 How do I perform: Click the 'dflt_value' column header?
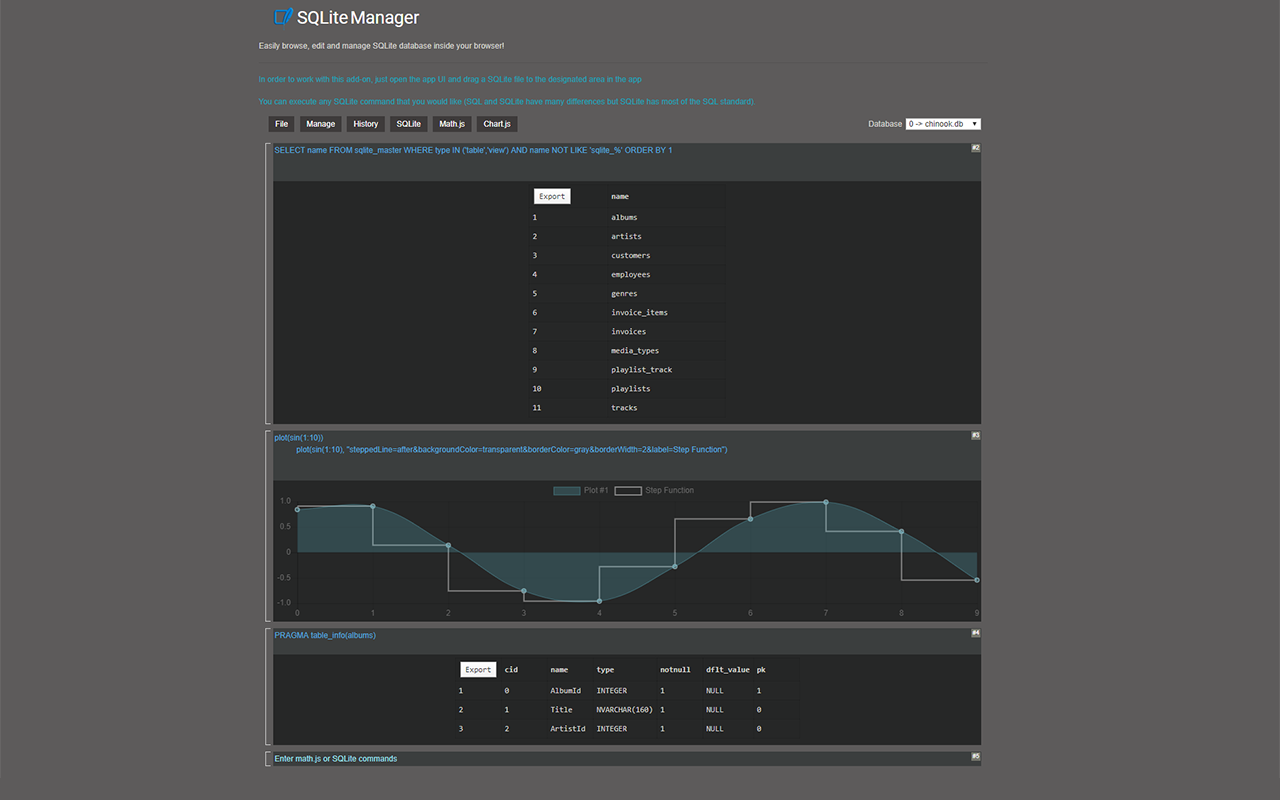(728, 669)
